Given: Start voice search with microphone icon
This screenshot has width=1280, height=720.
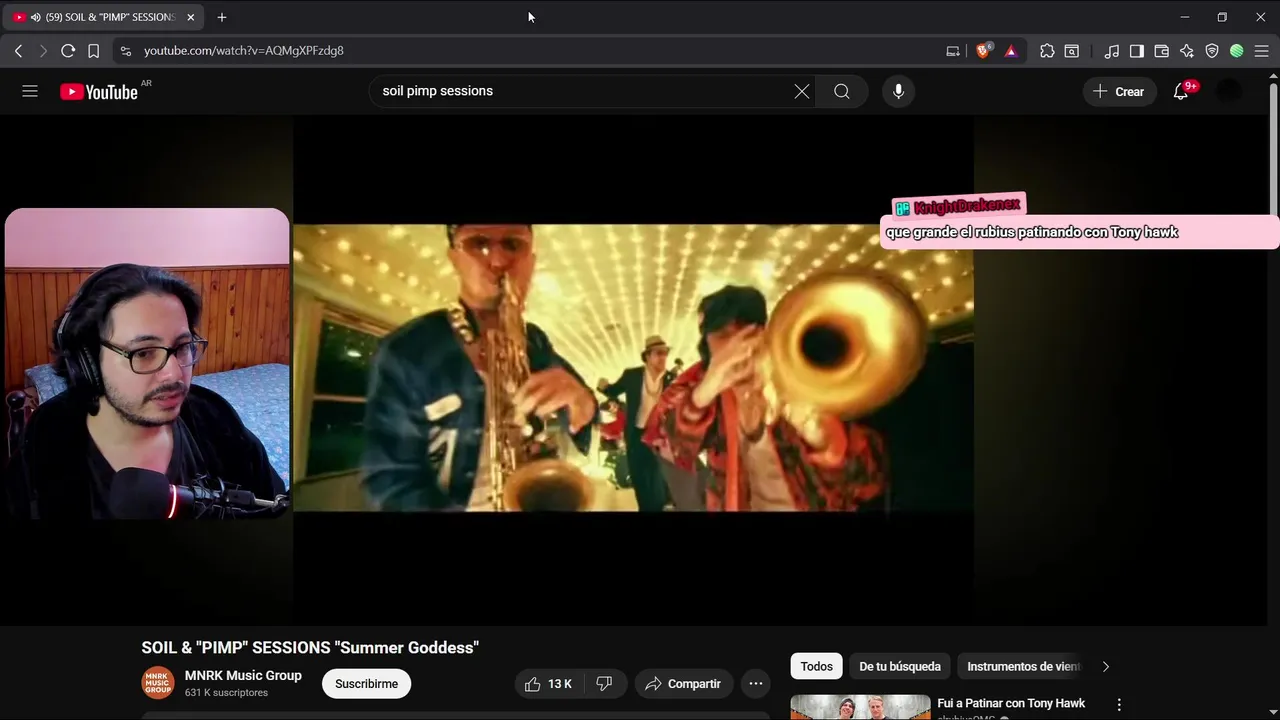Looking at the screenshot, I should (898, 91).
